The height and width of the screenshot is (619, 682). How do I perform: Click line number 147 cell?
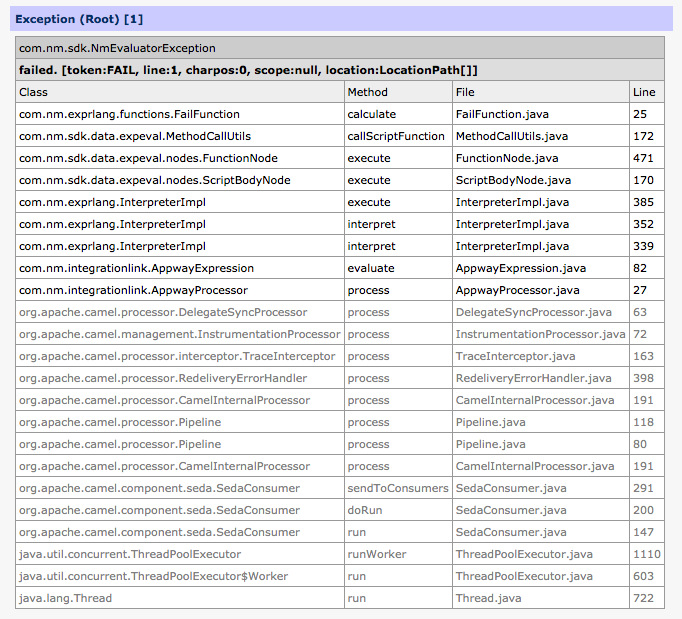coord(647,532)
